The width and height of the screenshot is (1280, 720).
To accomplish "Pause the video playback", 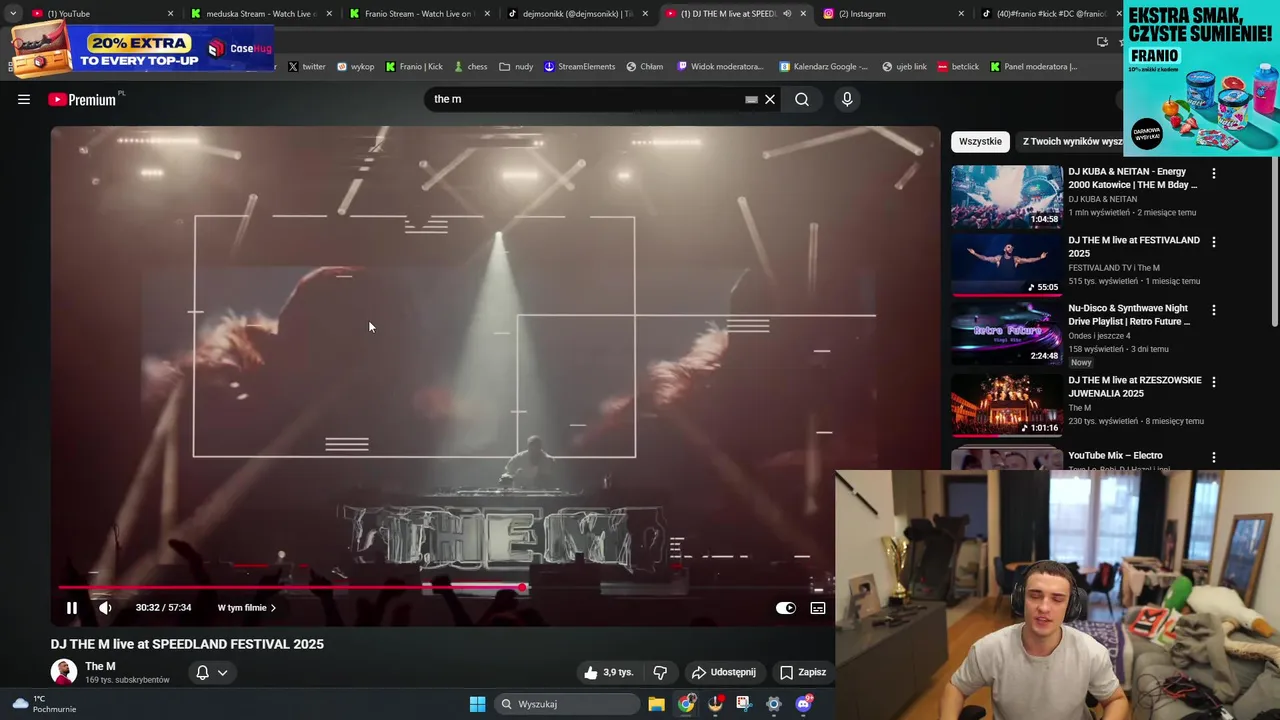I will [x=72, y=608].
